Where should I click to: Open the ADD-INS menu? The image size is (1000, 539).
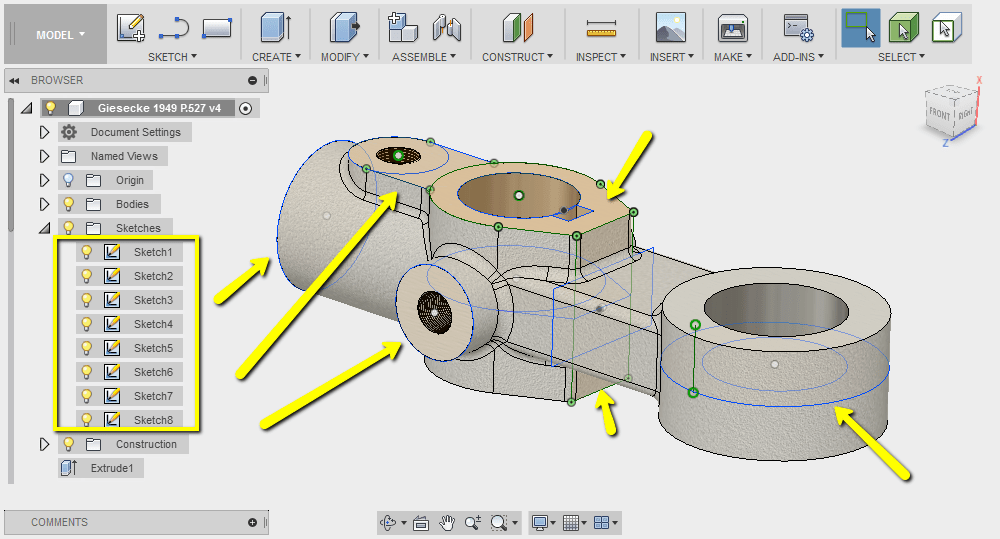pyautogui.click(x=798, y=57)
